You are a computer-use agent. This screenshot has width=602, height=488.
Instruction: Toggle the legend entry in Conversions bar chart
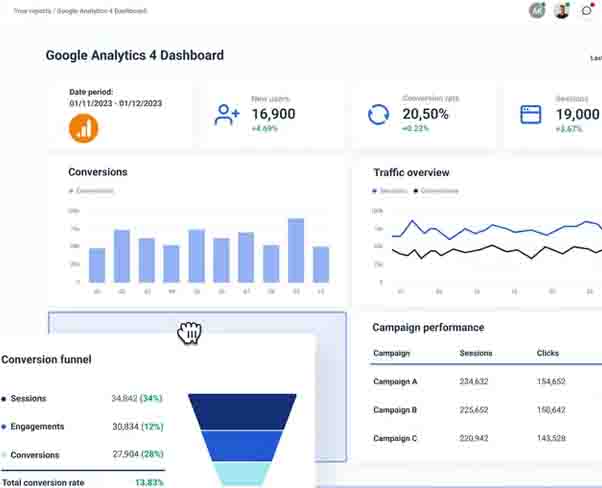click(x=91, y=191)
